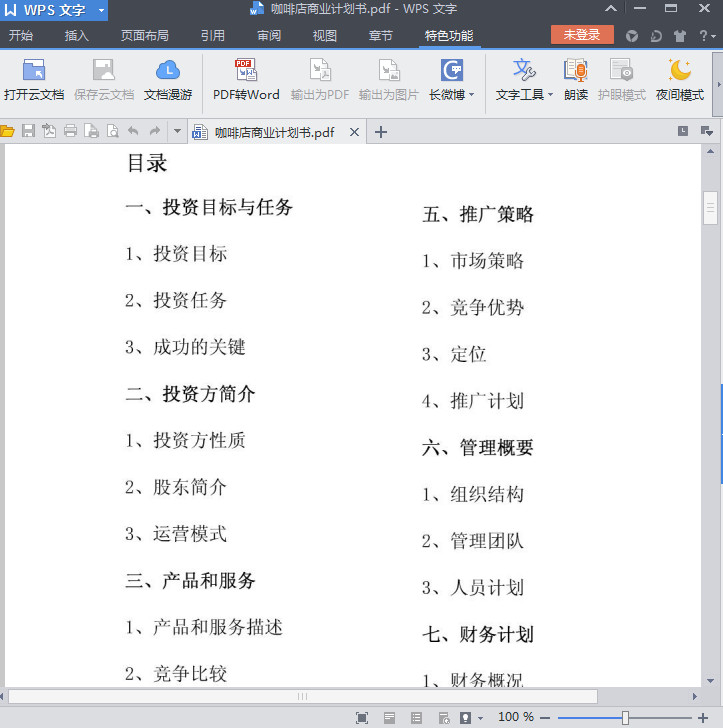Click the export to PDF quick toolbar icon

point(49,131)
